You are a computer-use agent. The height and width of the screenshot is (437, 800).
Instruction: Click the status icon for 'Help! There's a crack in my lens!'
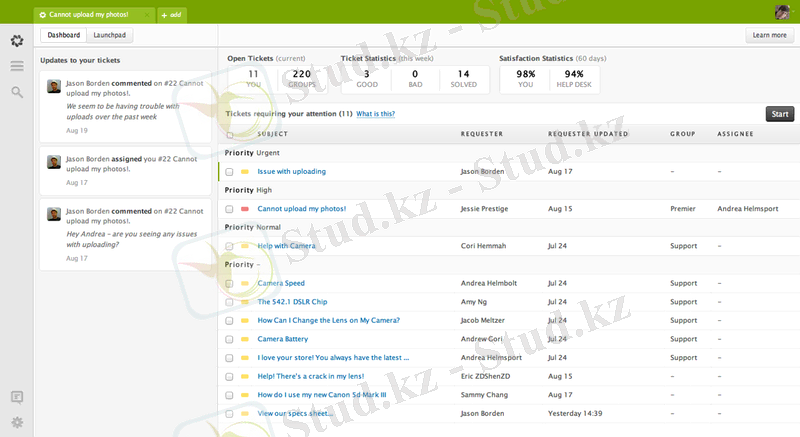245,376
